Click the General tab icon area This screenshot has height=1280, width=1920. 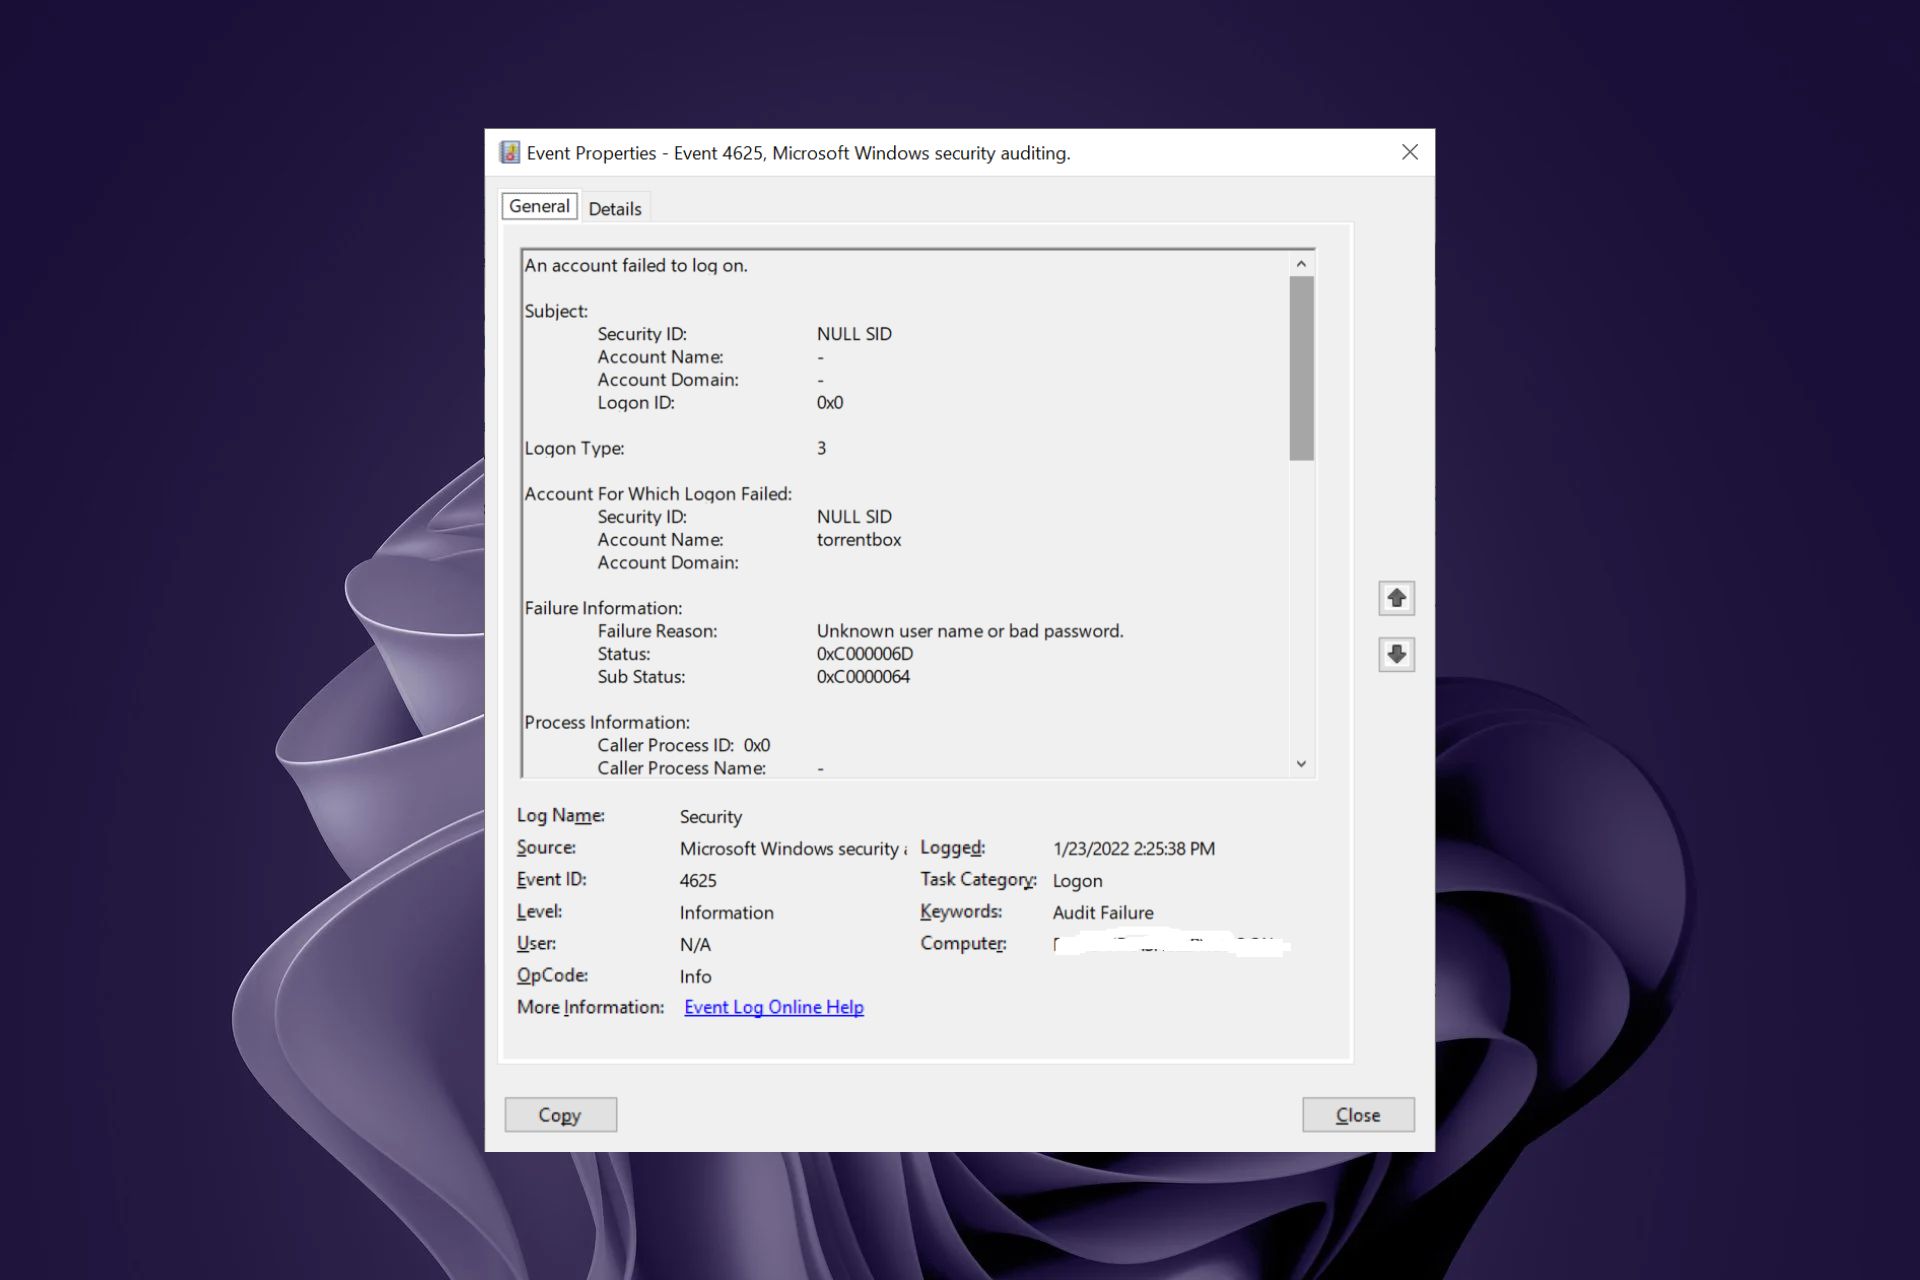pyautogui.click(x=539, y=206)
